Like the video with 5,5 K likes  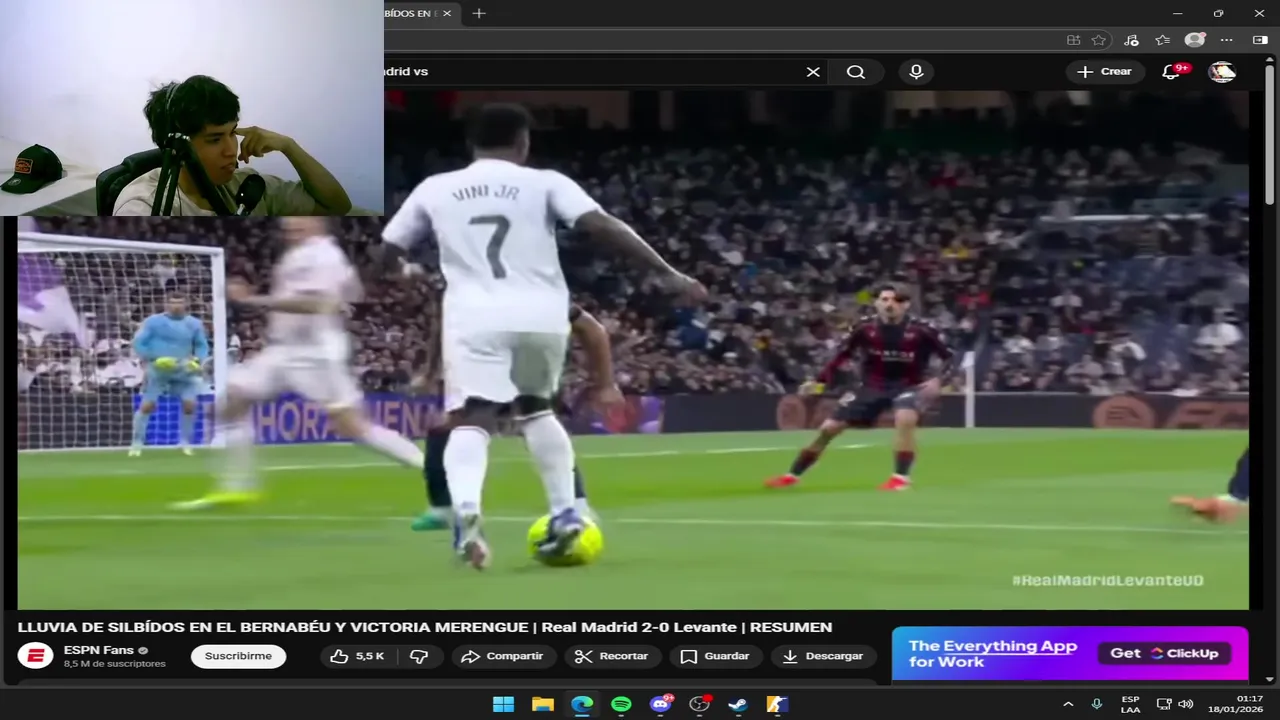point(357,656)
